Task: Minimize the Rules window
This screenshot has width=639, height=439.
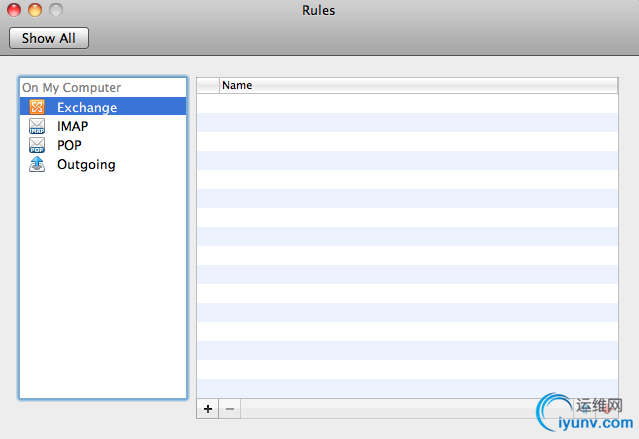Action: point(35,10)
